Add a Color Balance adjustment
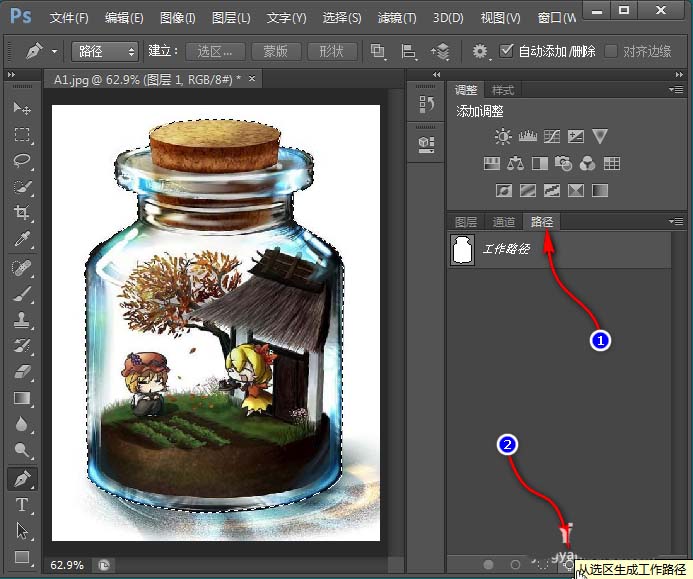Viewport: 693px width, 579px height. tap(515, 163)
